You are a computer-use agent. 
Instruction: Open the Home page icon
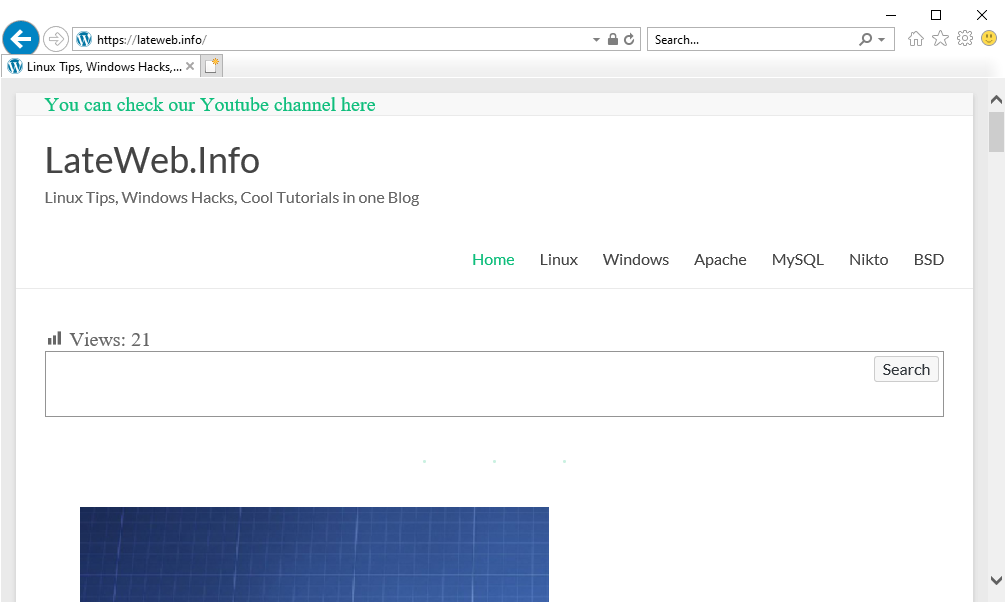point(915,39)
